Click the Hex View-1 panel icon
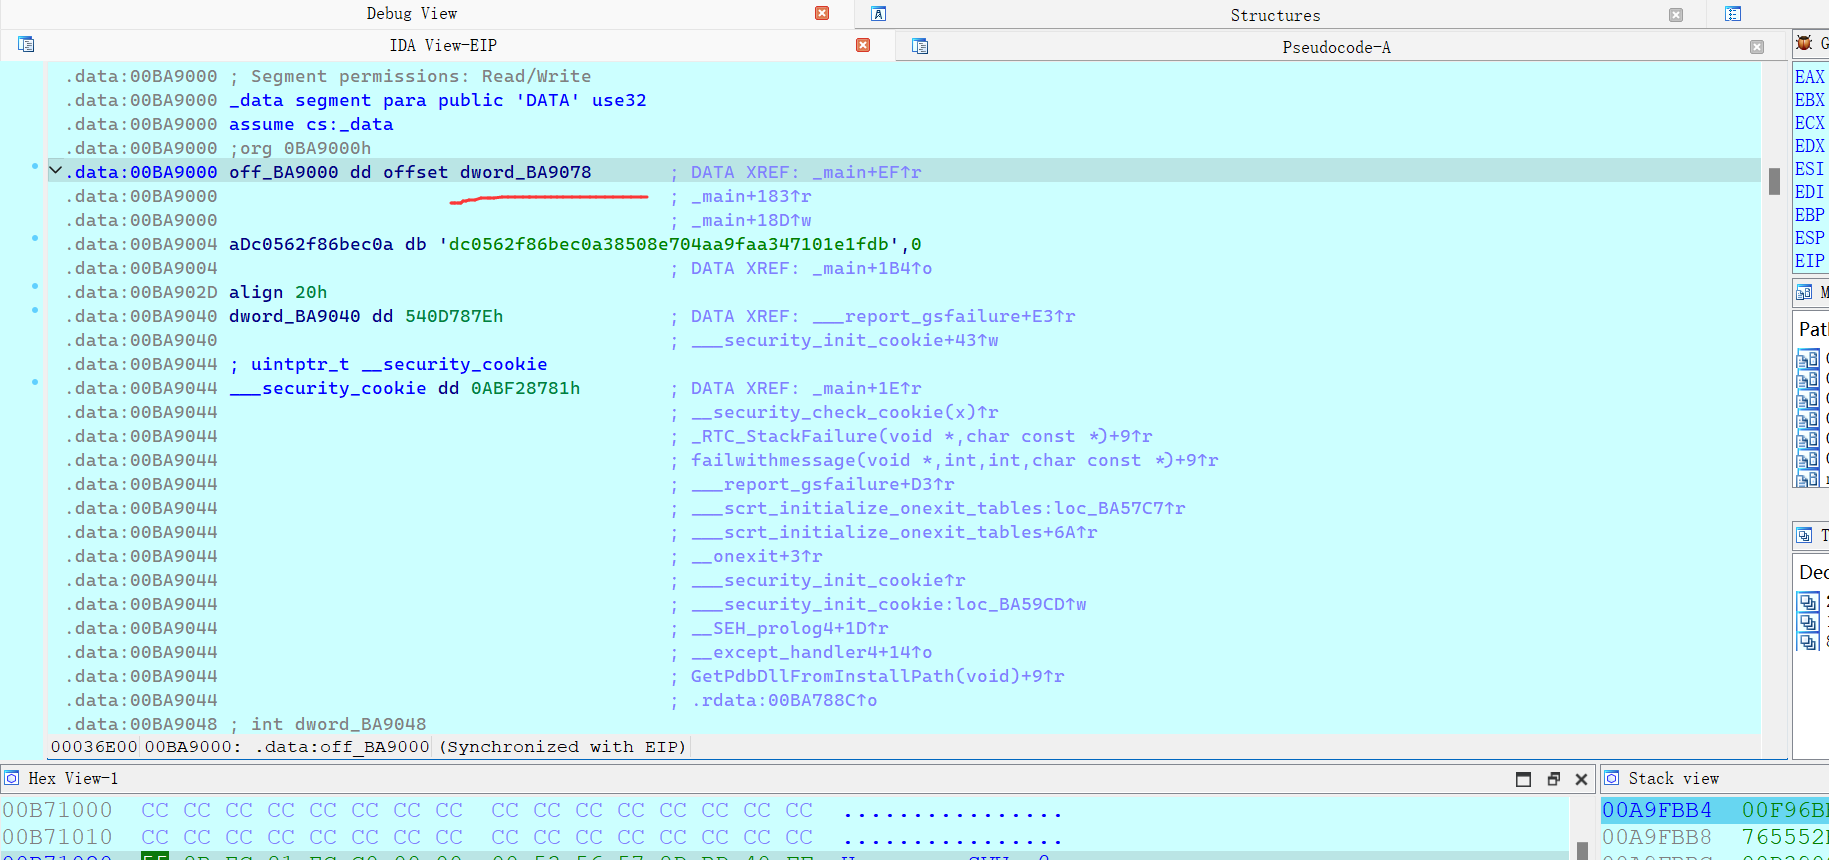 pyautogui.click(x=12, y=778)
